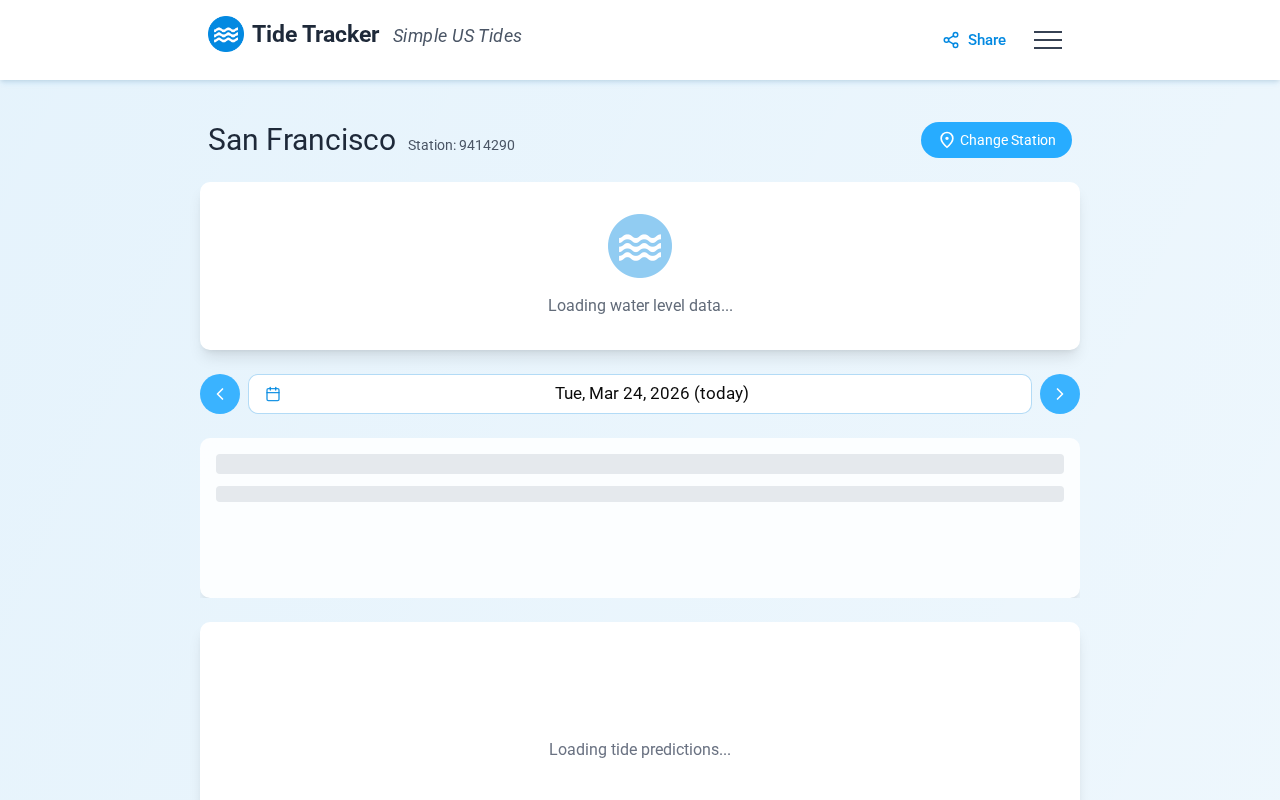The width and height of the screenshot is (1280, 800).
Task: Click the Simple US Tides tagline
Action: coord(457,36)
